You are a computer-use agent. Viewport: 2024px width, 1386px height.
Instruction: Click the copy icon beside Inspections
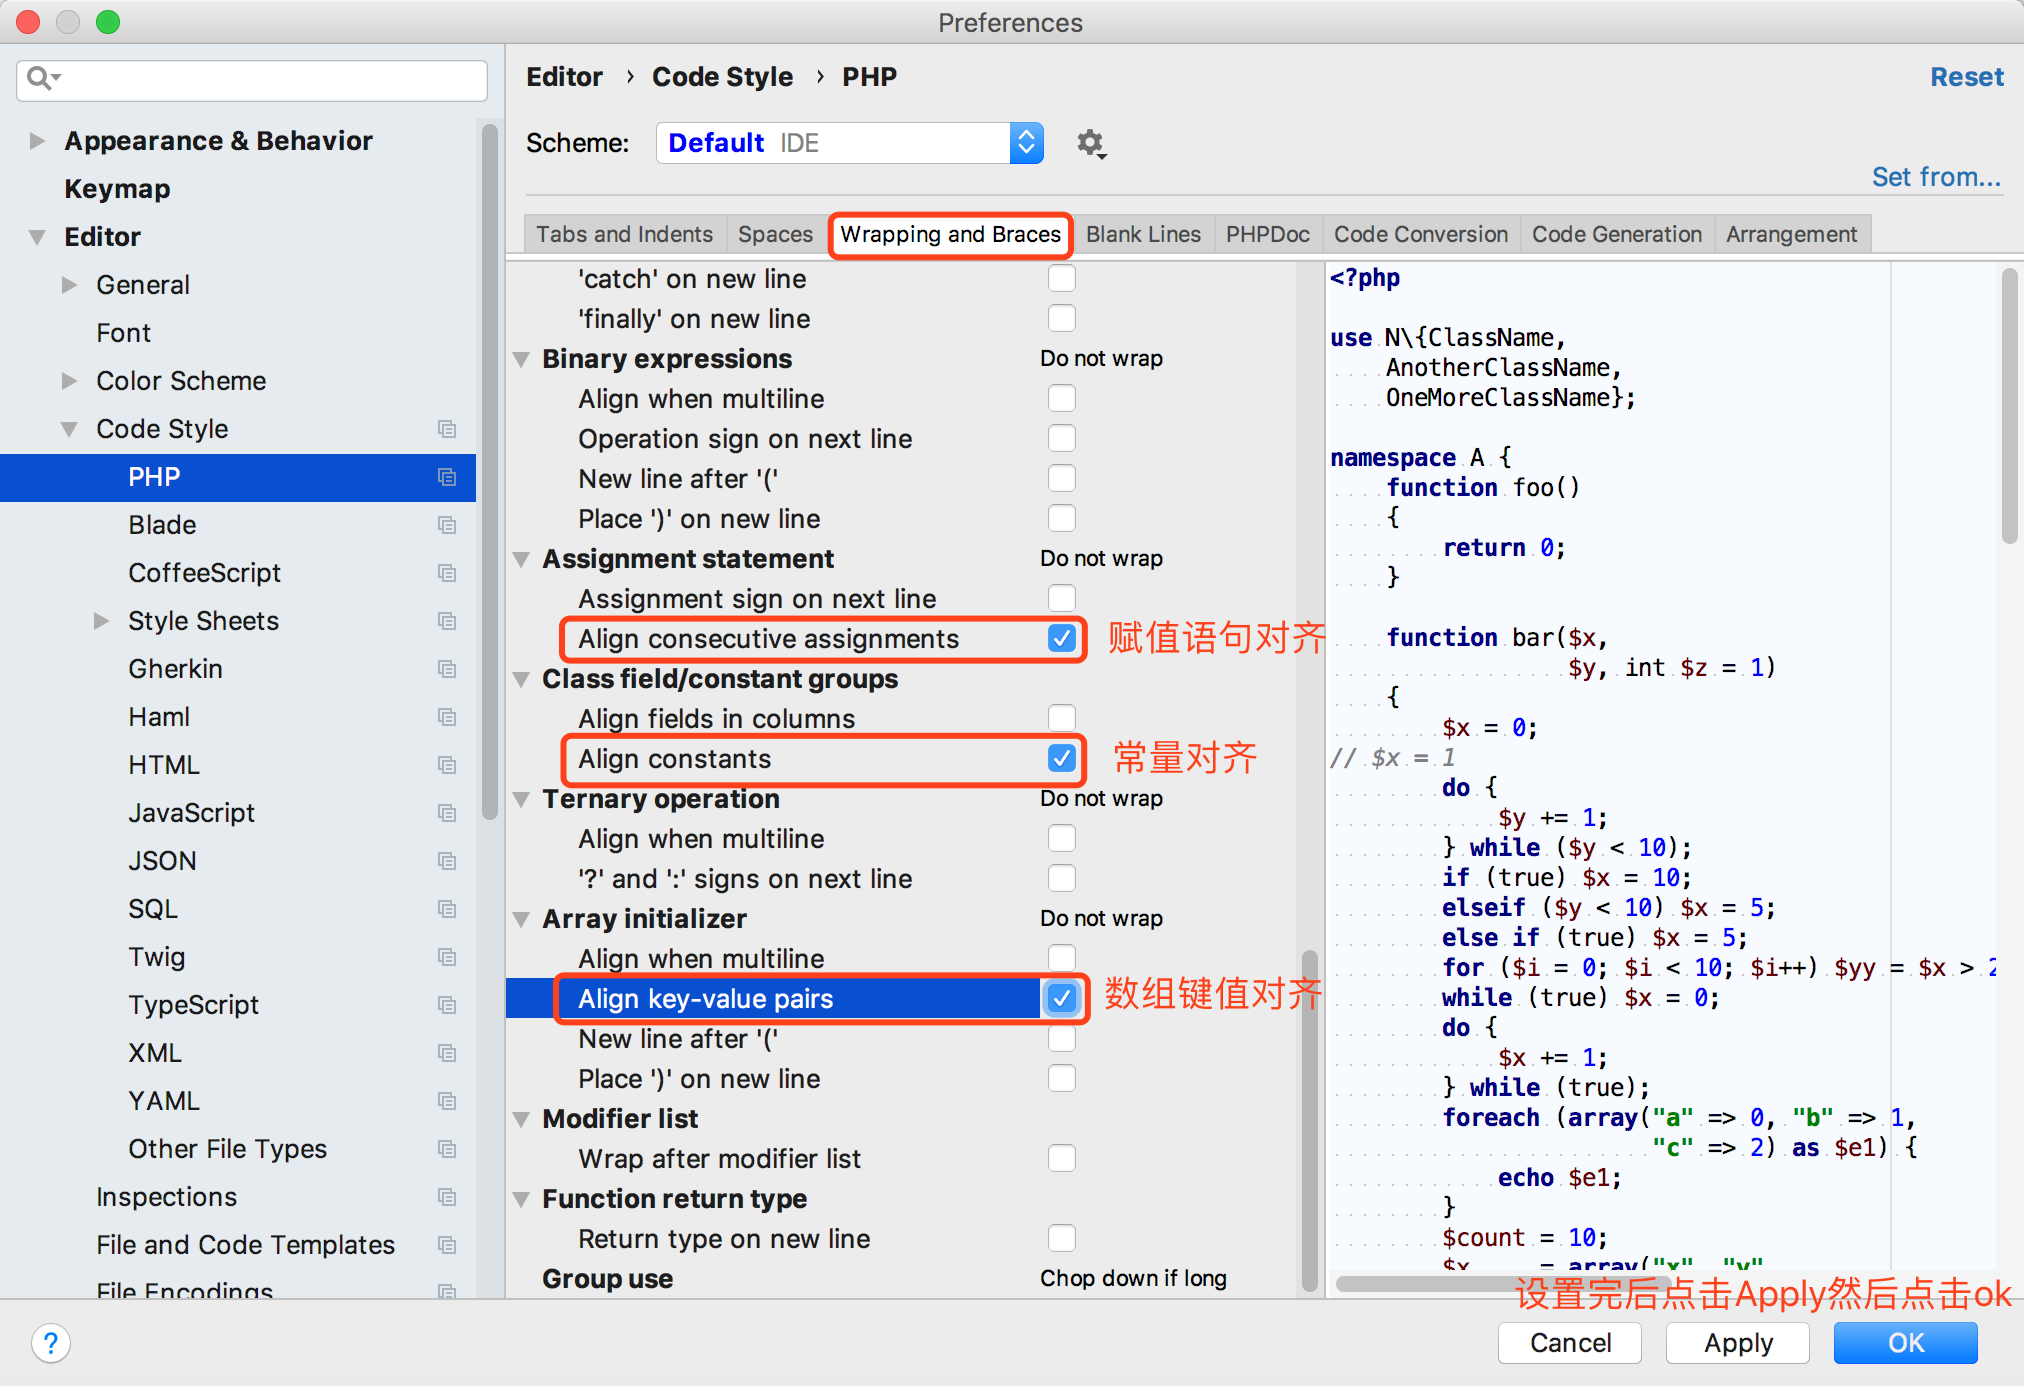point(447,1197)
